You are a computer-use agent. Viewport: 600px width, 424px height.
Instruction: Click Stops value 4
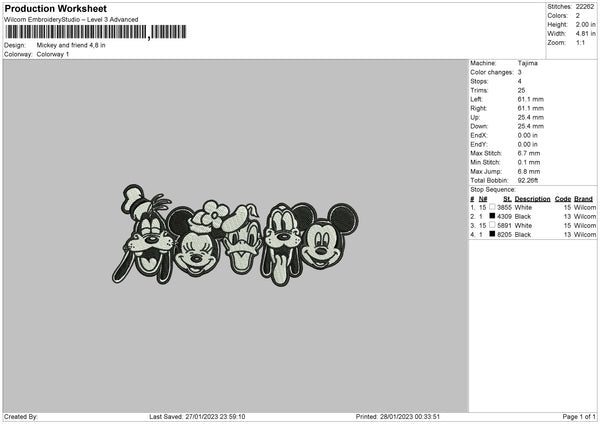tap(520, 81)
